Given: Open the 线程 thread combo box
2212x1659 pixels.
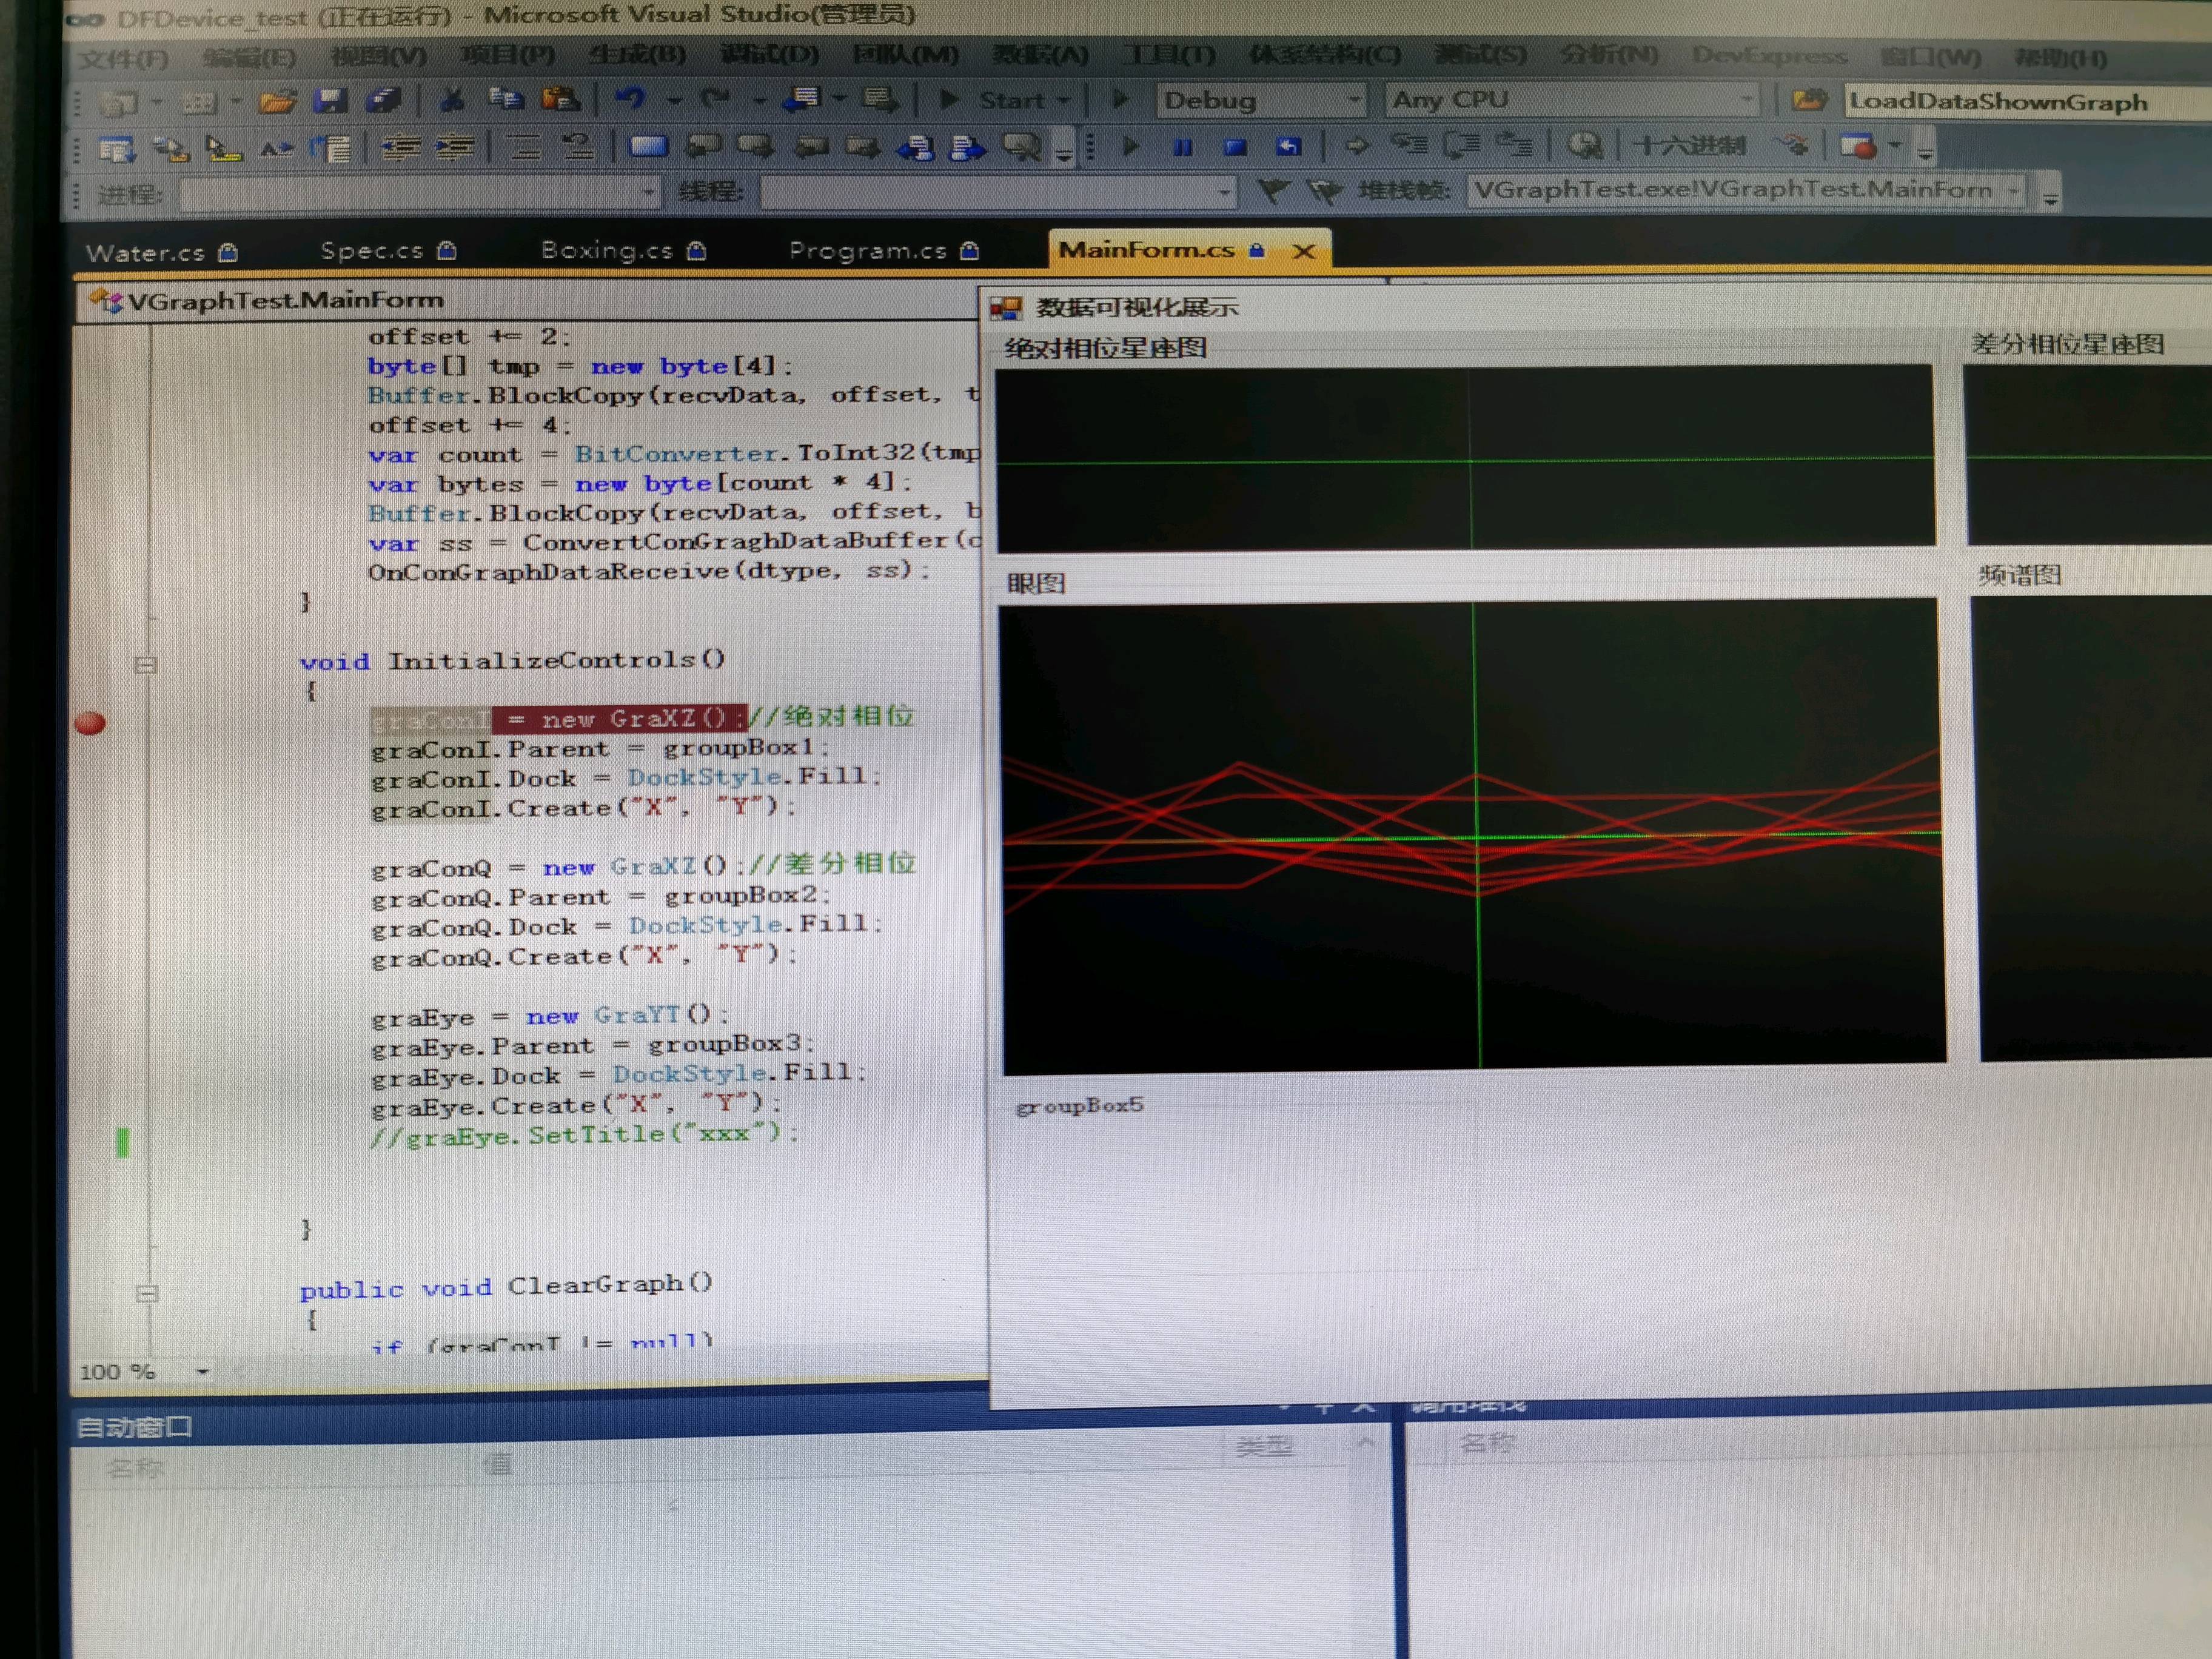Looking at the screenshot, I should 997,191.
